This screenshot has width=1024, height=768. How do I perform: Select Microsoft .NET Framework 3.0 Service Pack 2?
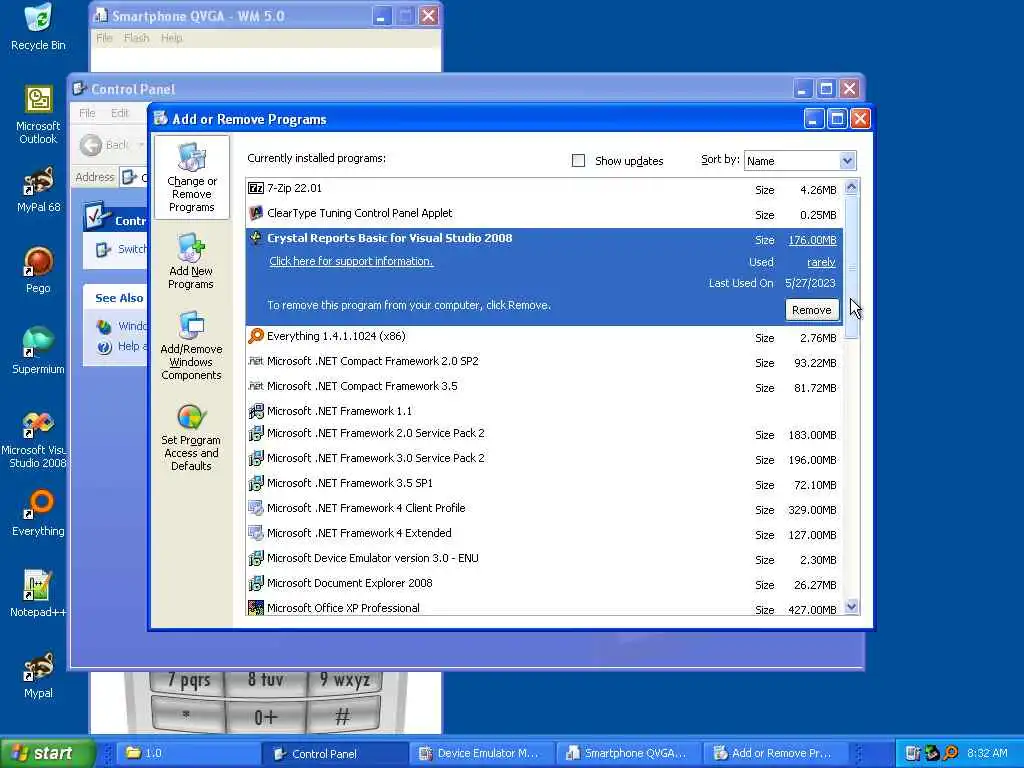(545, 458)
